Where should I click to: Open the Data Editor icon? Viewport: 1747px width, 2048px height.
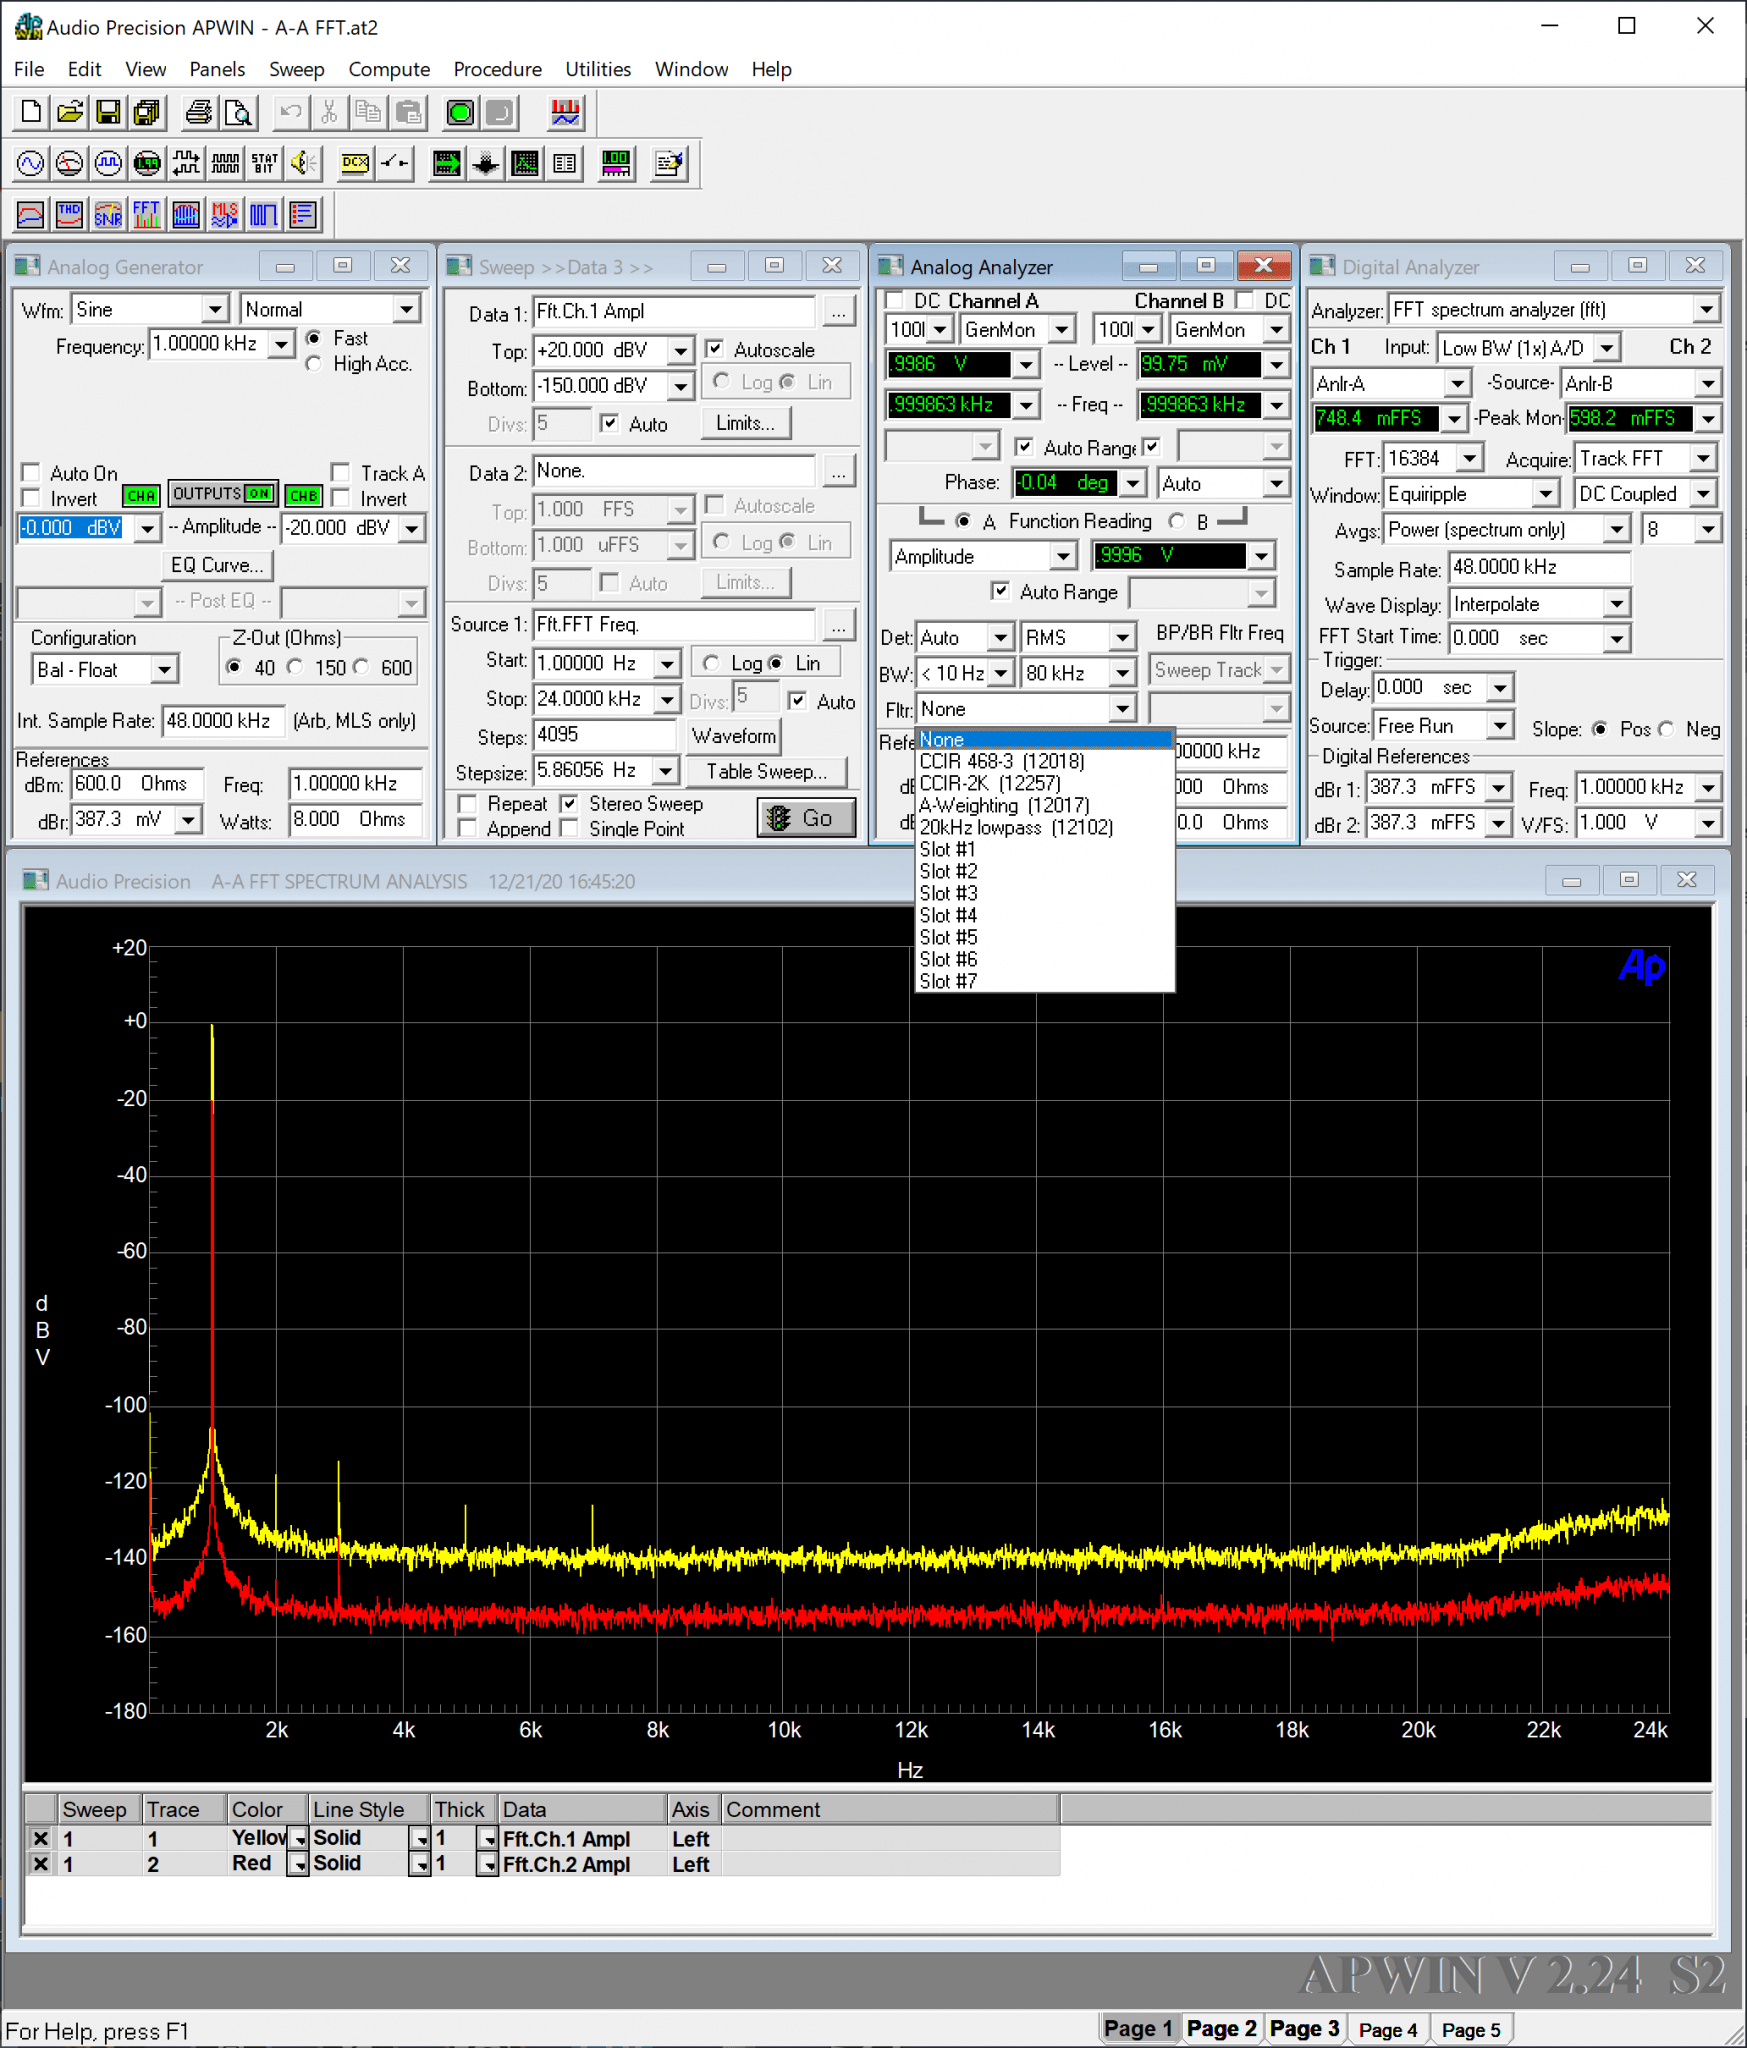(x=564, y=163)
